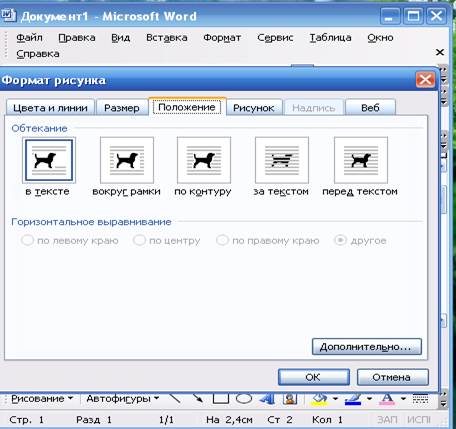Expand the Font Color dropdown arrow
The image size is (456, 429).
click(x=403, y=399)
